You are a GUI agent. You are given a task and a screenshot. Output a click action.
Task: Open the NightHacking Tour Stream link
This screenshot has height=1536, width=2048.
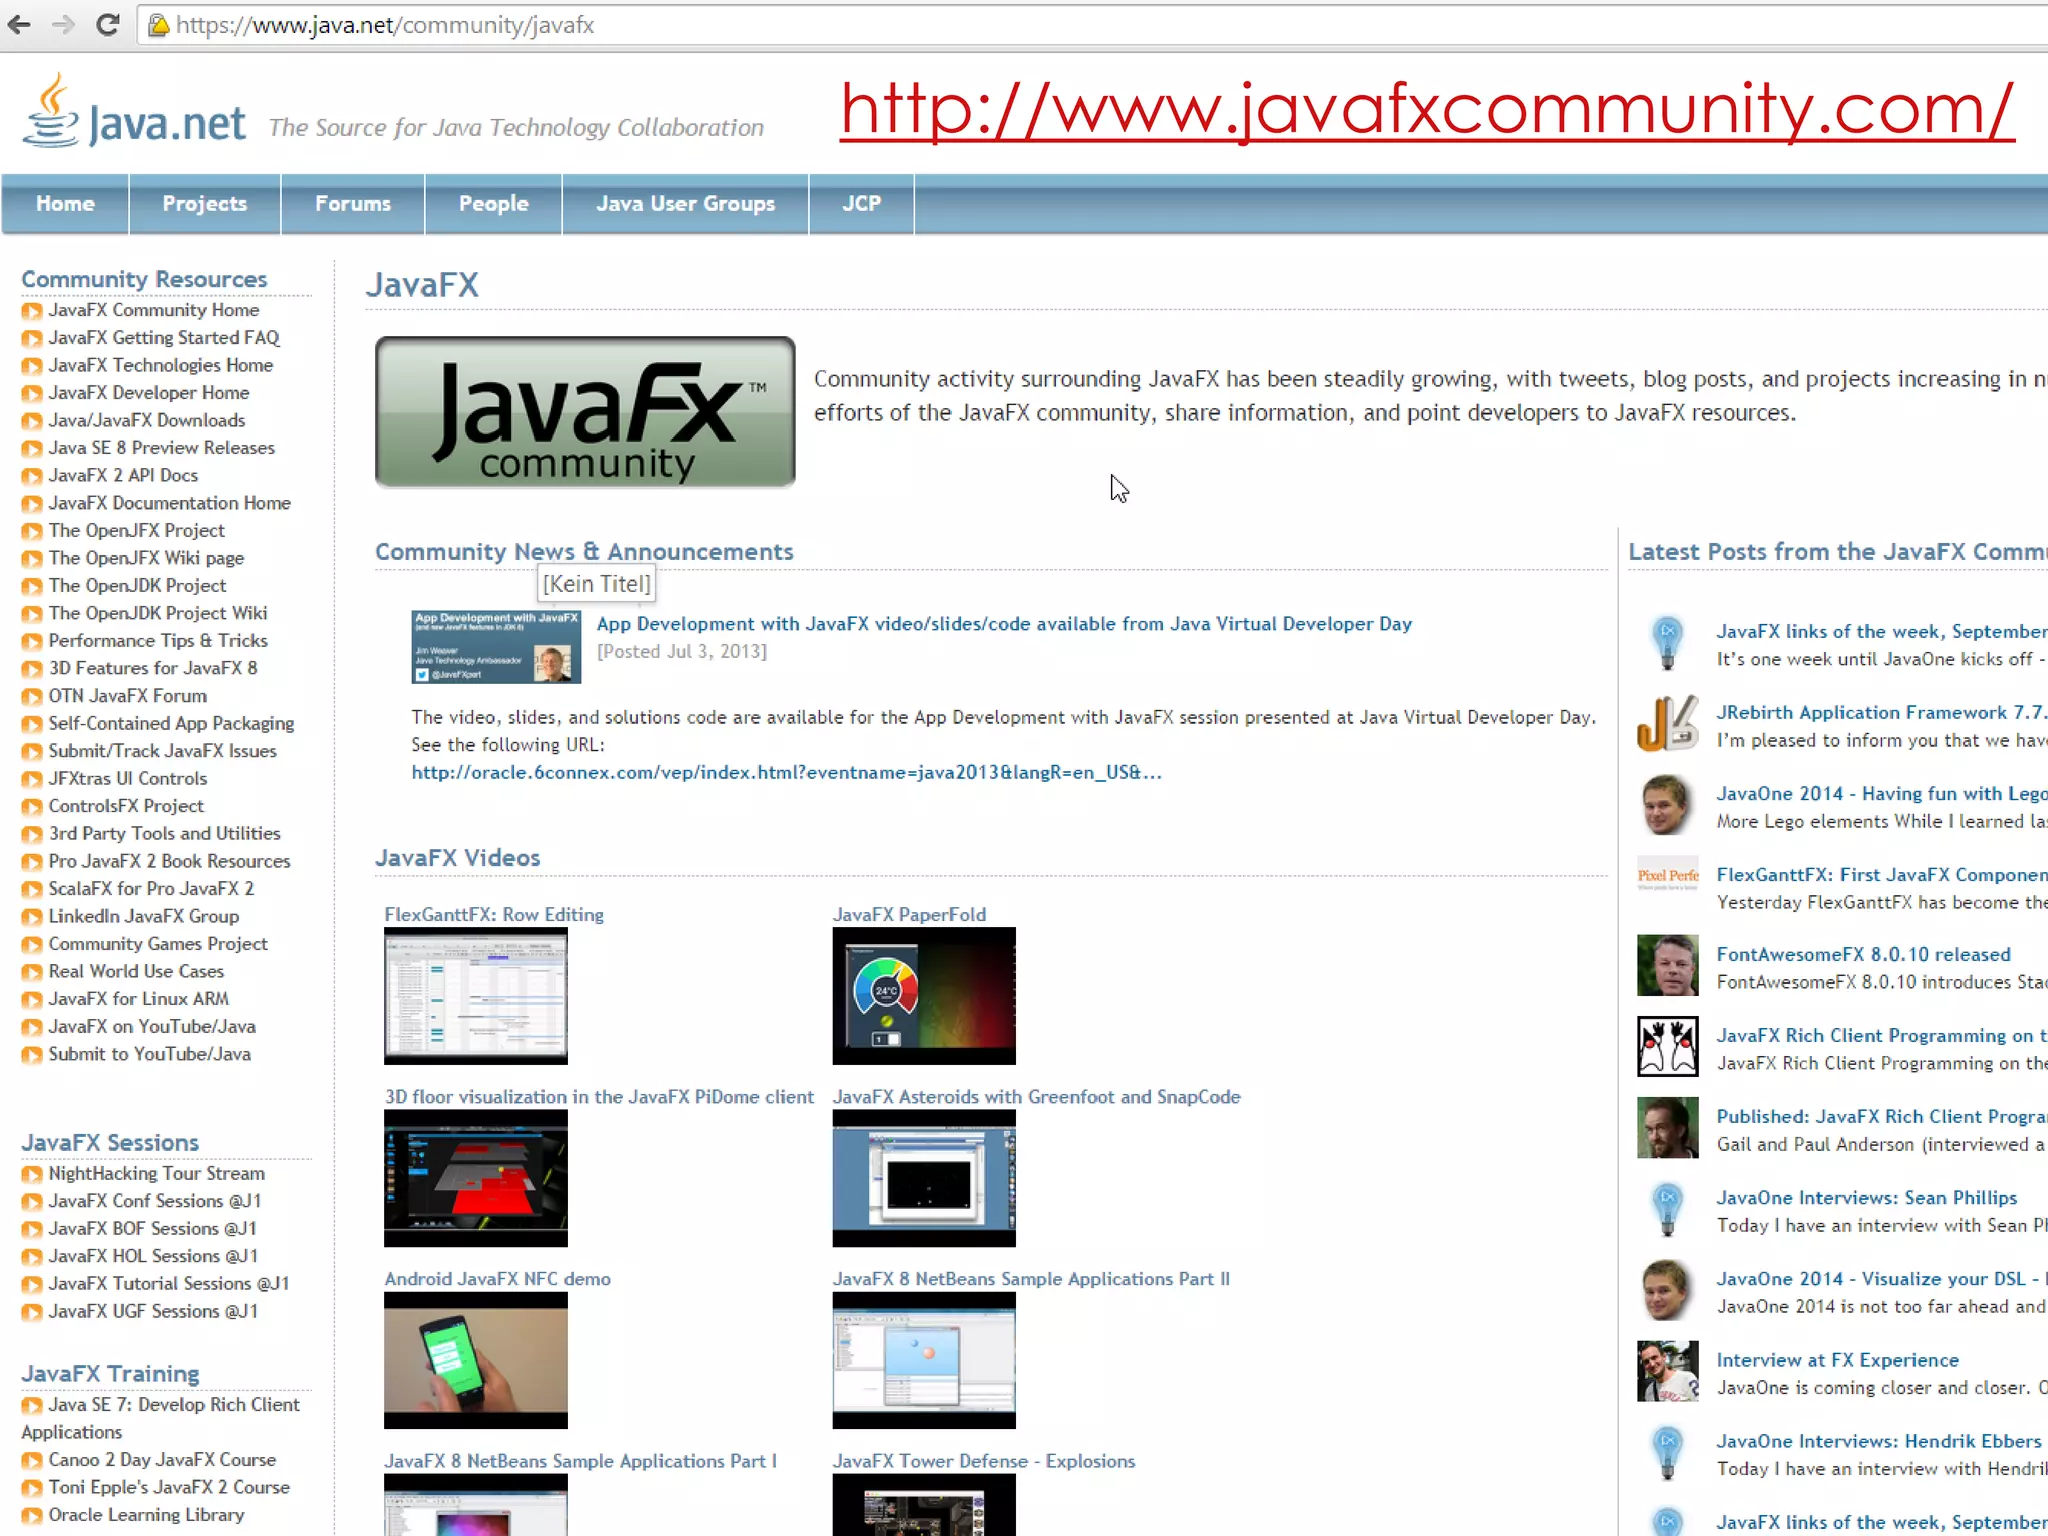tap(157, 1173)
